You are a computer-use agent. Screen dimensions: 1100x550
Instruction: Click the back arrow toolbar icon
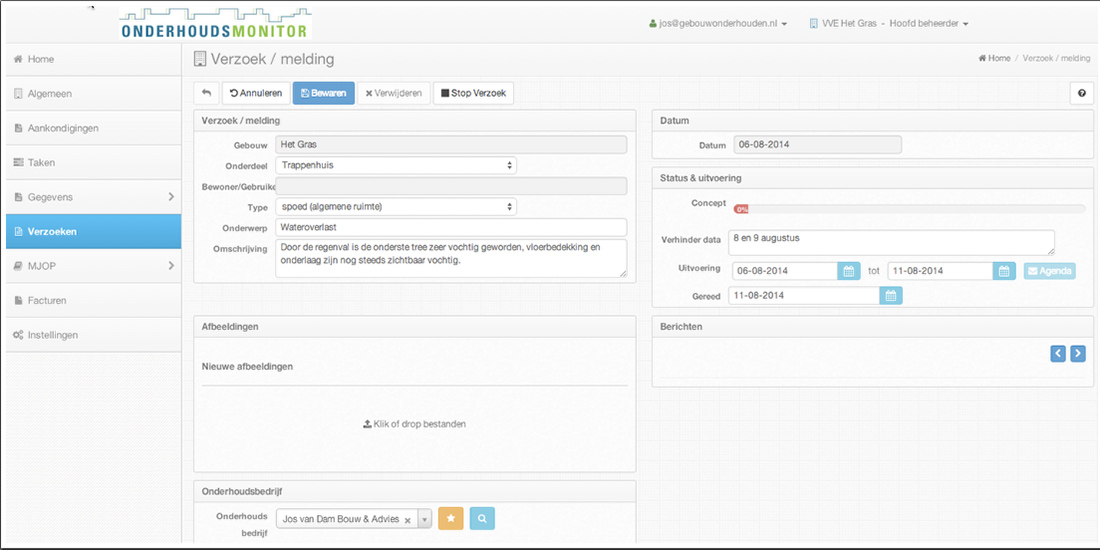[x=206, y=93]
